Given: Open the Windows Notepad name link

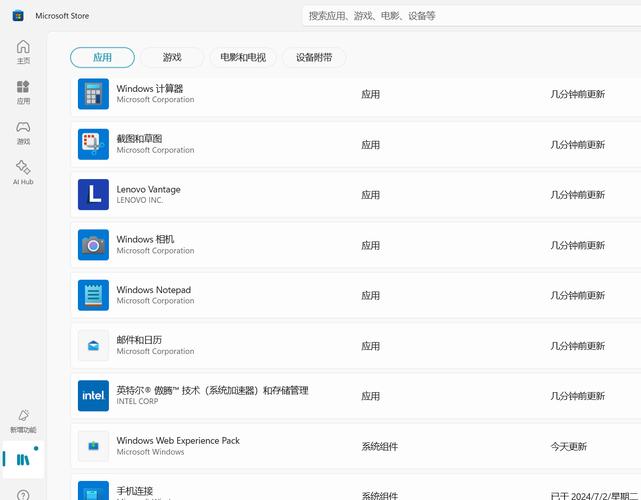Looking at the screenshot, I should [x=154, y=289].
